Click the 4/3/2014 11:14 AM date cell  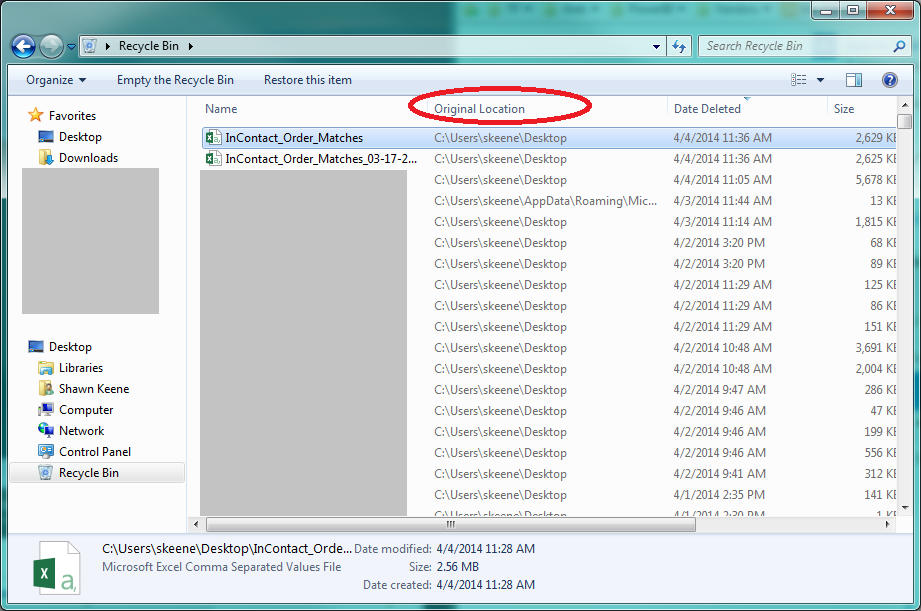[x=722, y=222]
